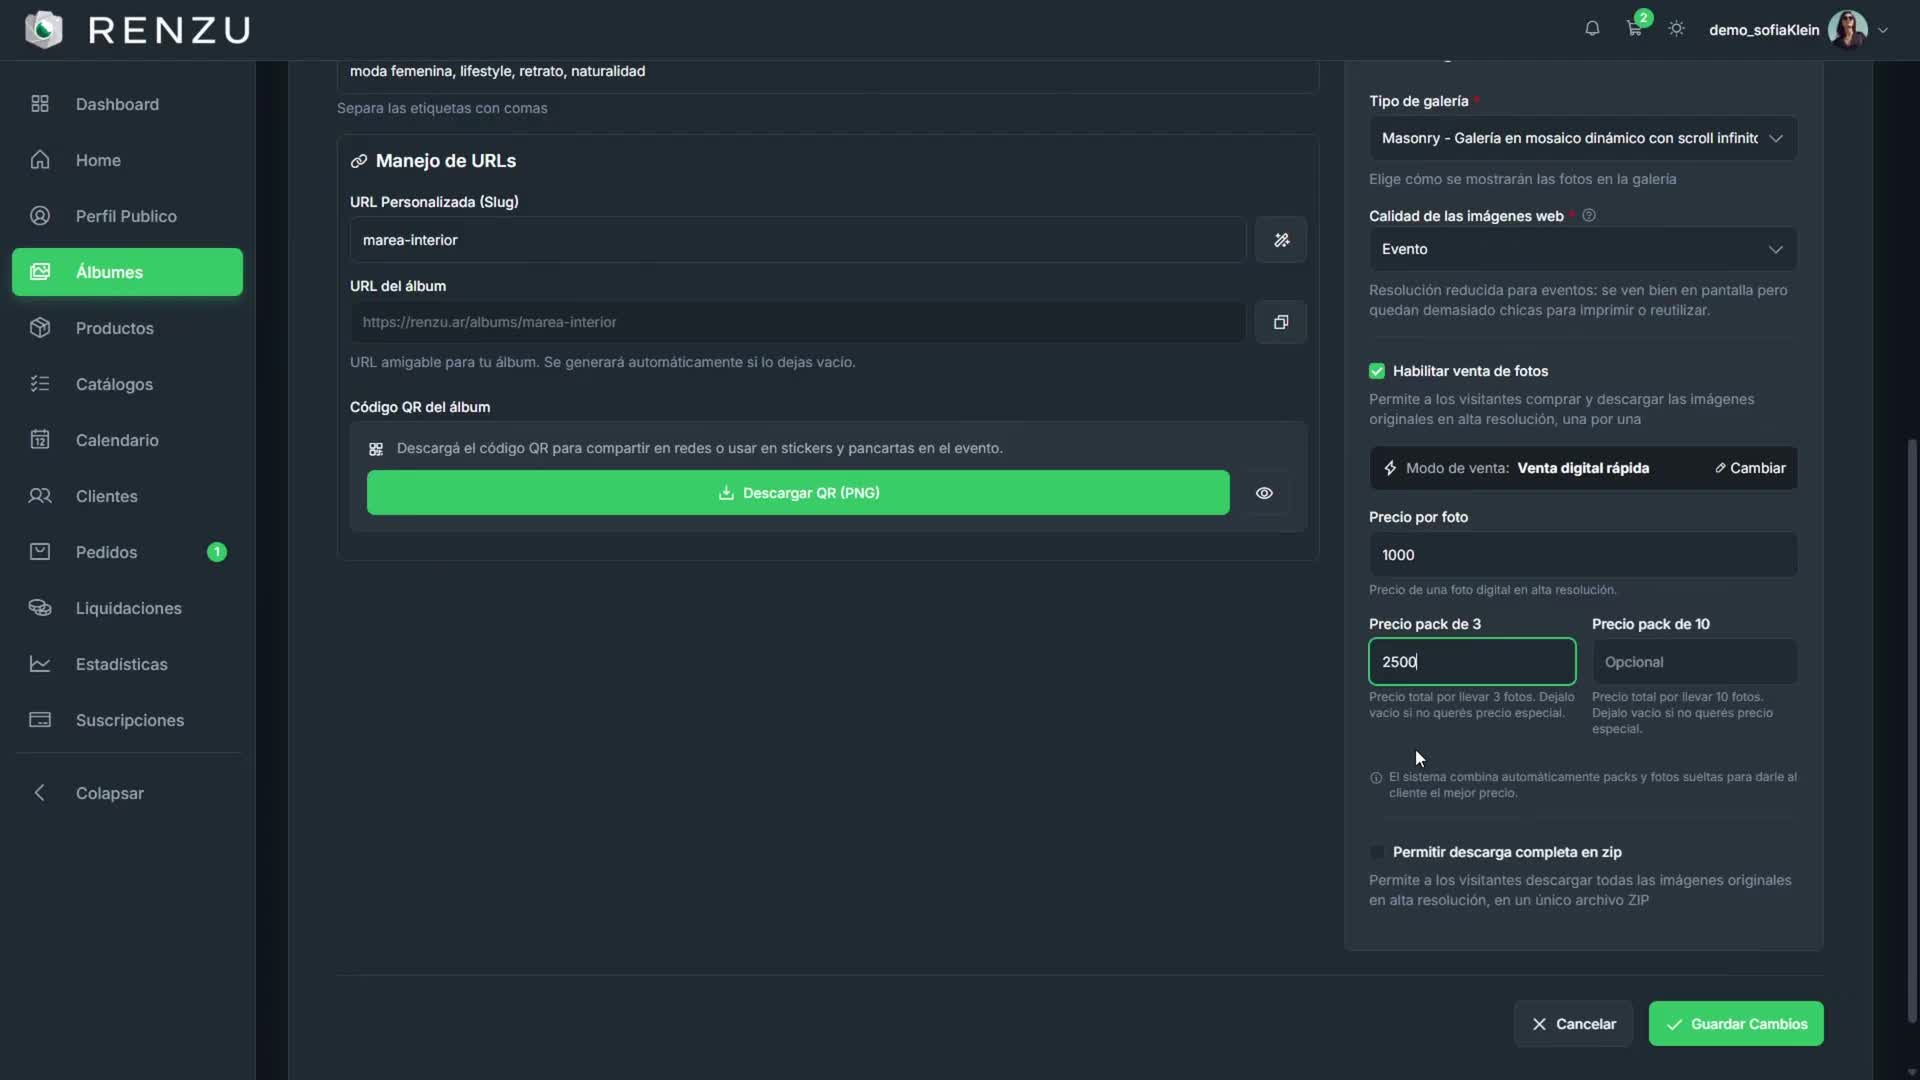
Task: Click the Calendario calendar icon
Action: click(x=40, y=440)
